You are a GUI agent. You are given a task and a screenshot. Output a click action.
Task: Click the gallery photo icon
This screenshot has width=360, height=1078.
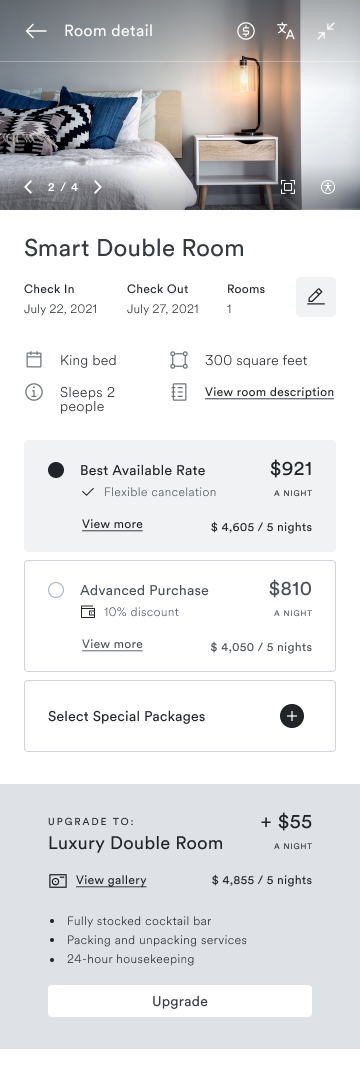point(58,881)
